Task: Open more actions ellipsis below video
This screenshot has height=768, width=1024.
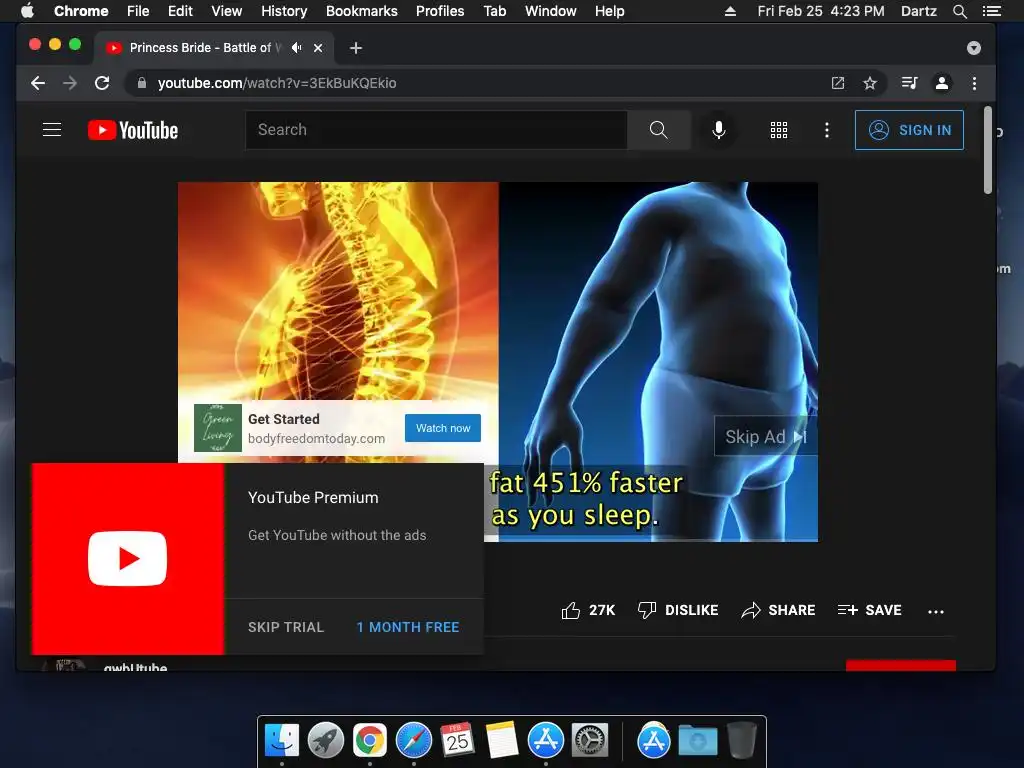Action: coord(936,611)
